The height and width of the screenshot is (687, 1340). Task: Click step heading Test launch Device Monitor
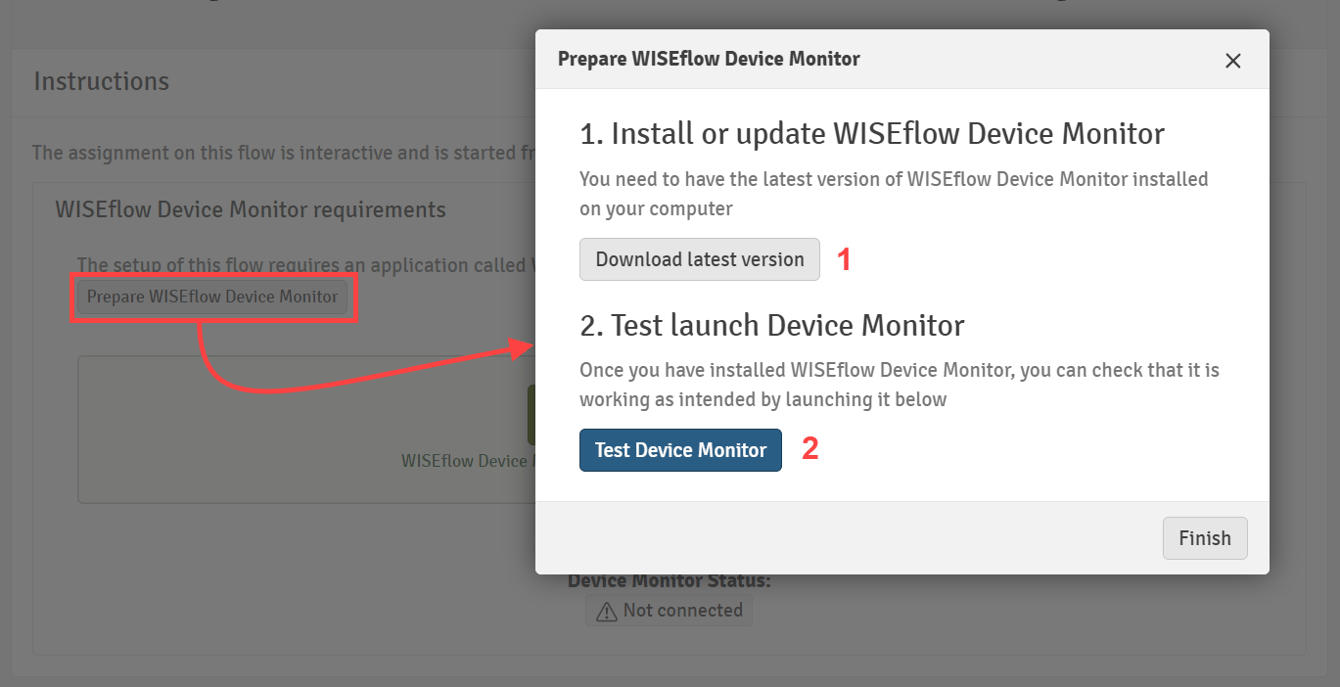click(772, 325)
